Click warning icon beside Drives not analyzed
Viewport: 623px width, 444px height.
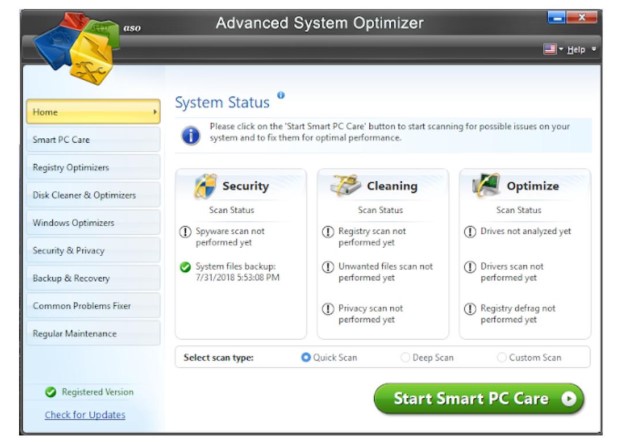coord(470,232)
